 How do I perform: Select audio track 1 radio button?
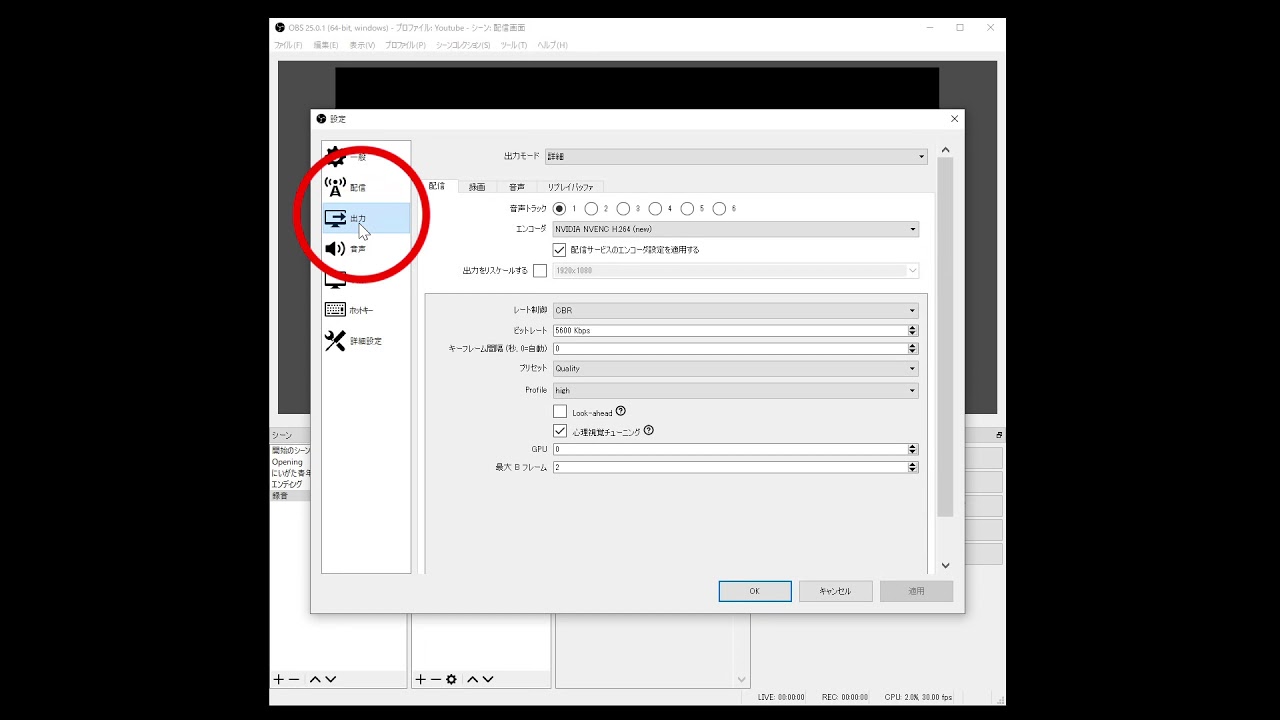pyautogui.click(x=559, y=208)
